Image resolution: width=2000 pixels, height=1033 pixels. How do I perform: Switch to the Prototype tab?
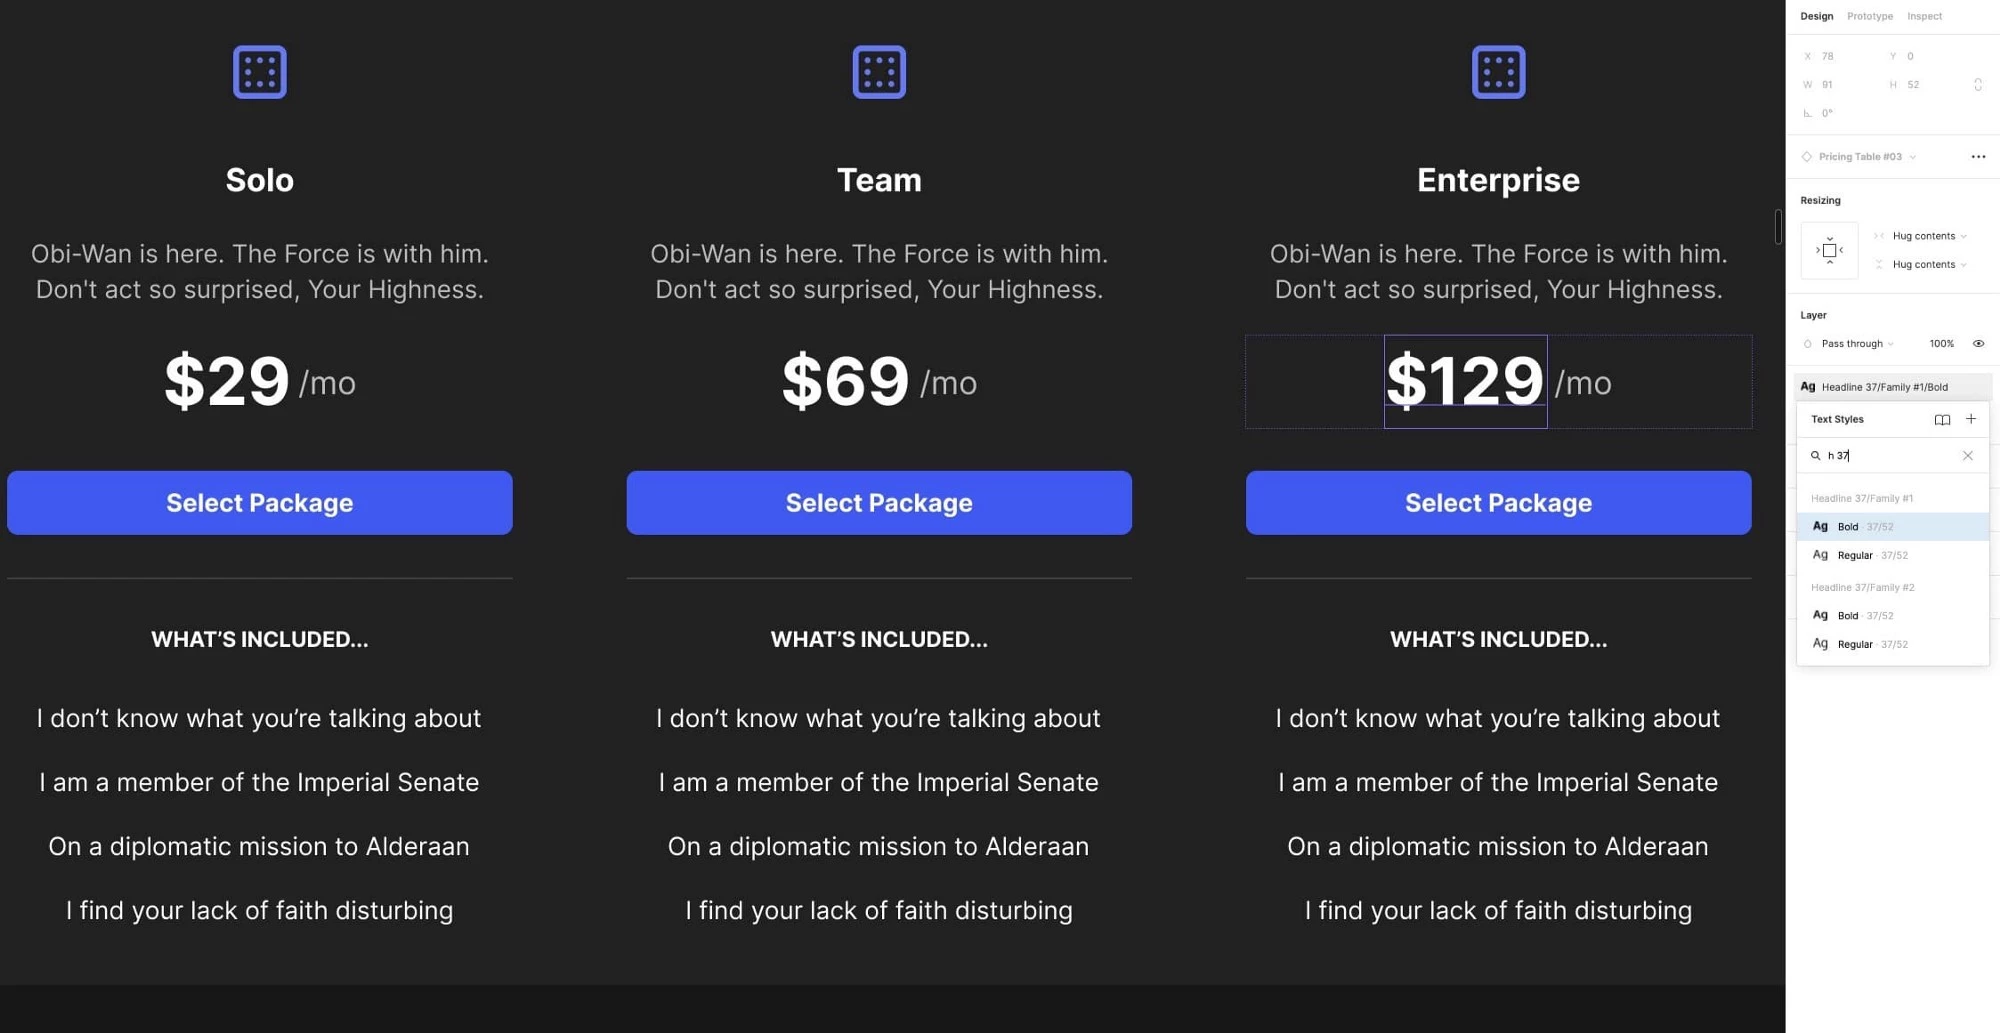point(1869,15)
